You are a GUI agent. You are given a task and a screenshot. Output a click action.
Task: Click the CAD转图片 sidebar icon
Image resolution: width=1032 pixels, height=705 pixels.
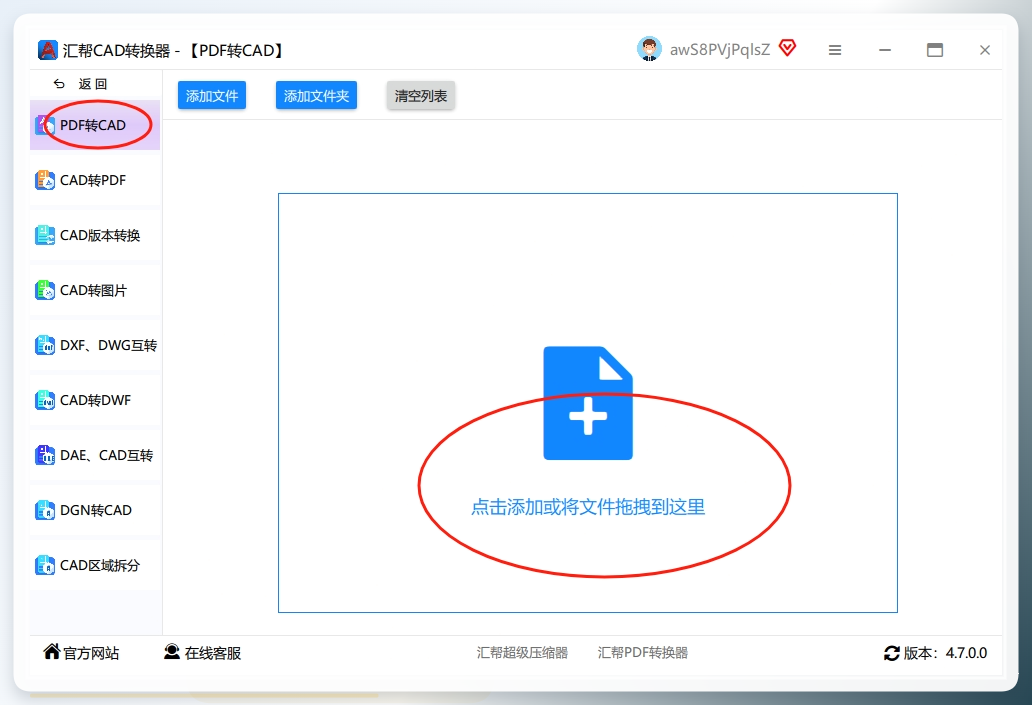point(45,290)
